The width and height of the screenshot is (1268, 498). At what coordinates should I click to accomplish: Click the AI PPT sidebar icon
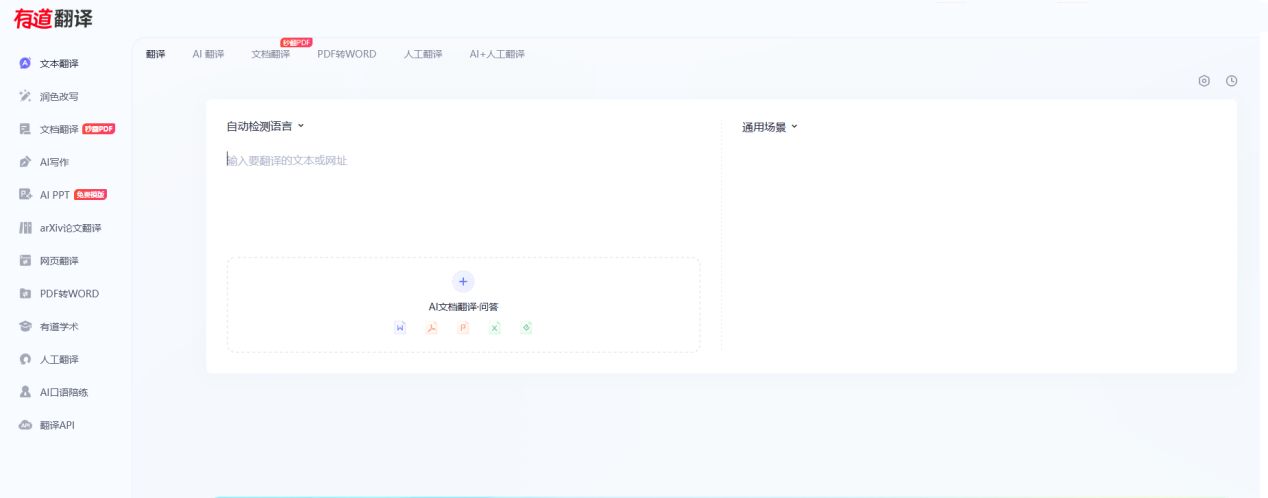[25, 195]
